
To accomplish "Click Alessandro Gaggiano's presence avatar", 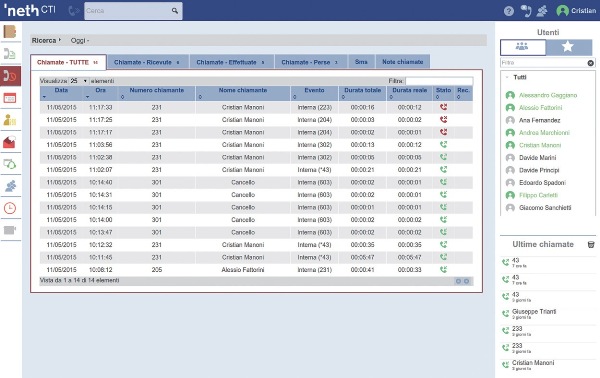I will coord(510,95).
